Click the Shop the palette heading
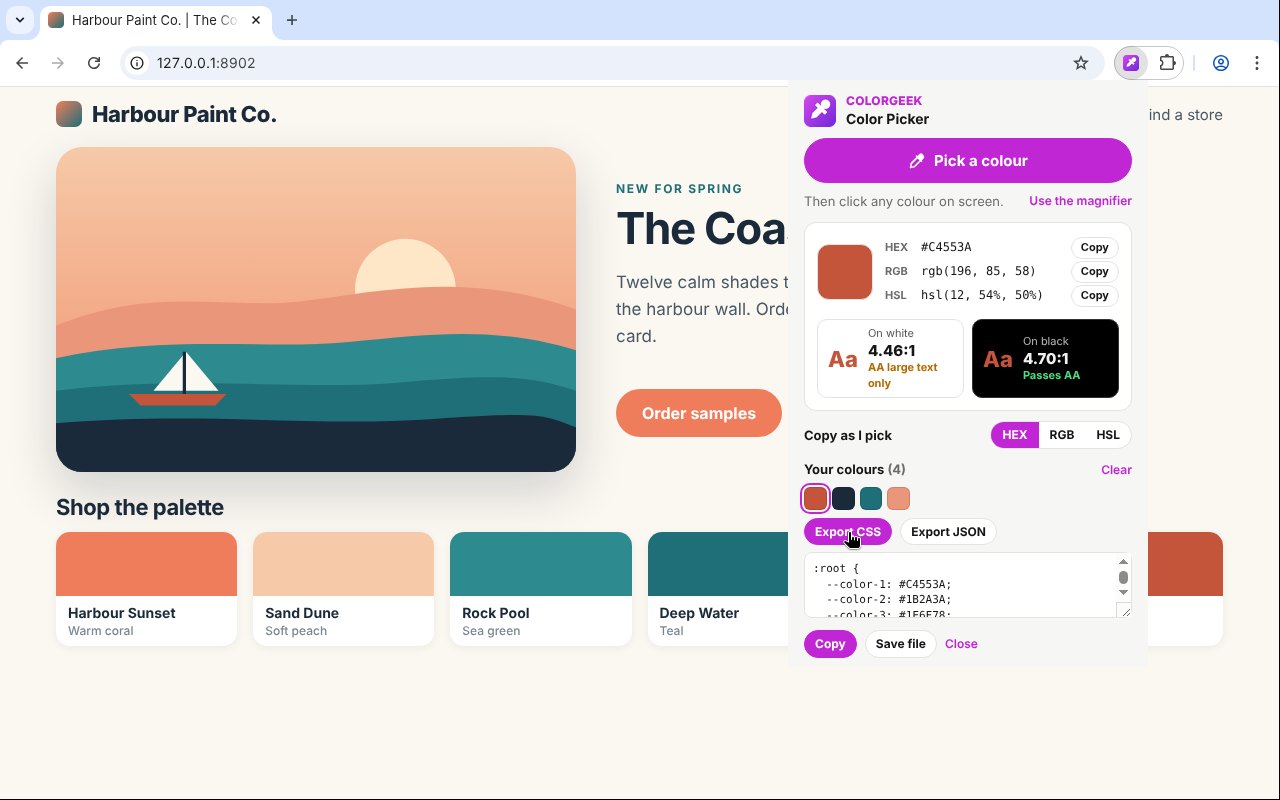 (x=140, y=507)
